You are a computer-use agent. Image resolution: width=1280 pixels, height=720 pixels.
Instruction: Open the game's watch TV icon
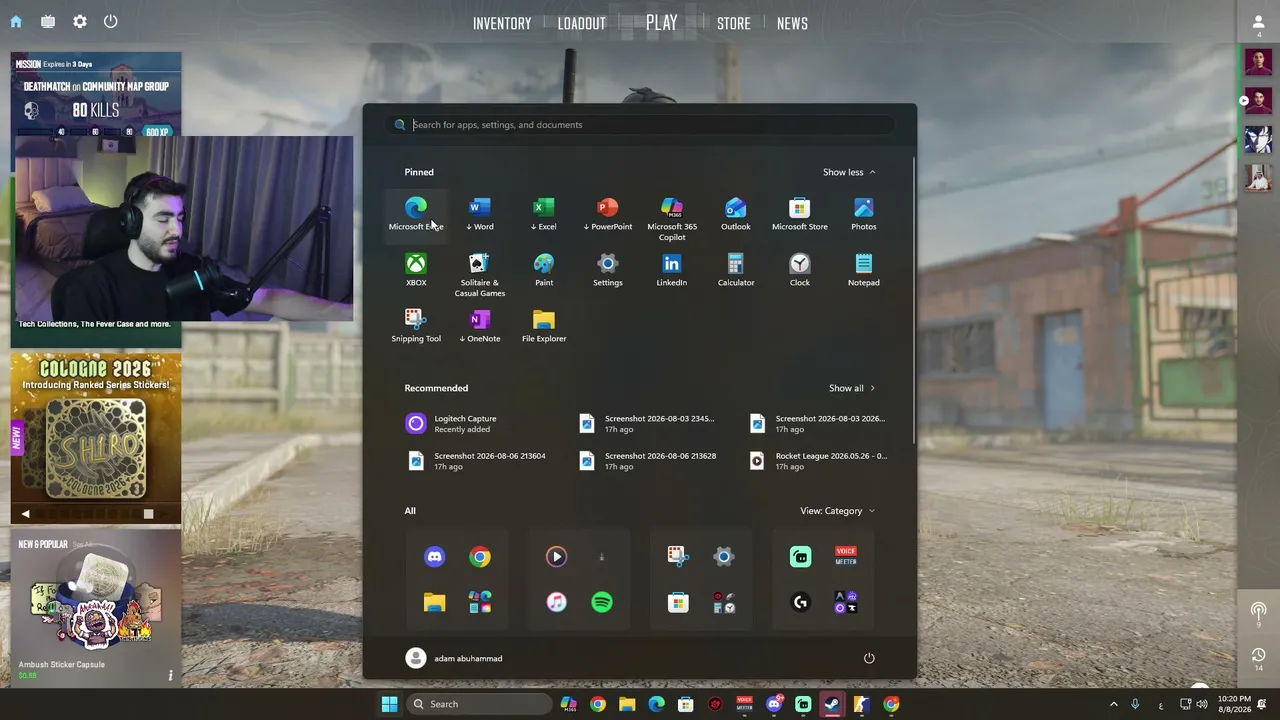coord(48,21)
